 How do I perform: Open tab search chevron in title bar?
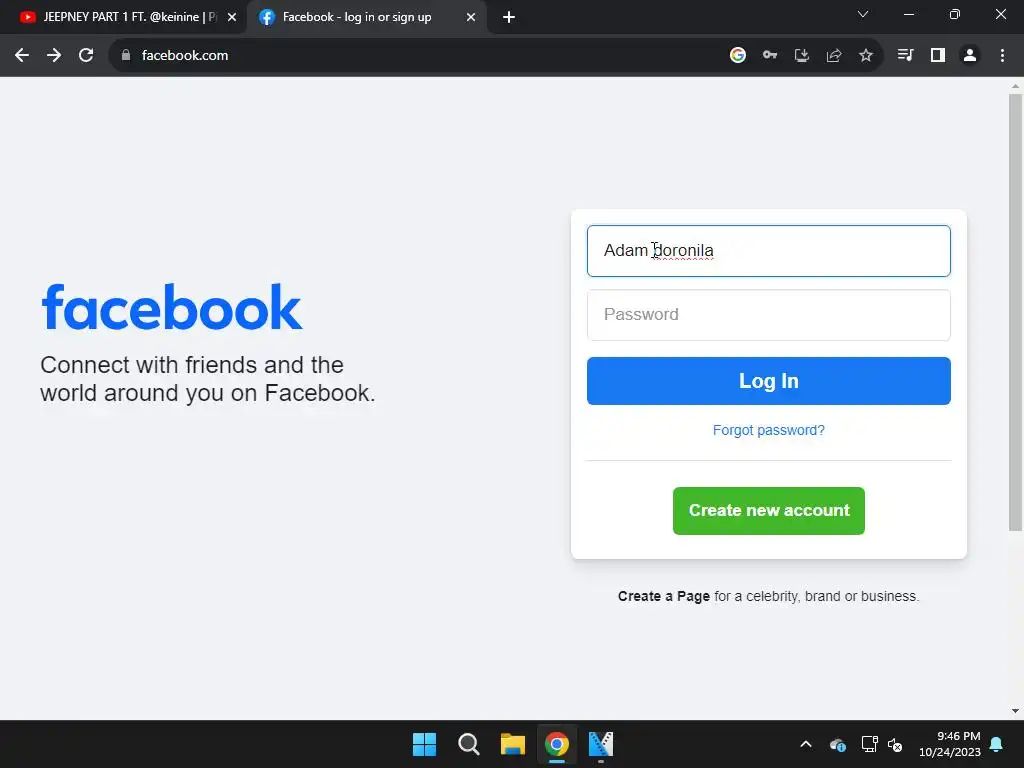pos(863,14)
